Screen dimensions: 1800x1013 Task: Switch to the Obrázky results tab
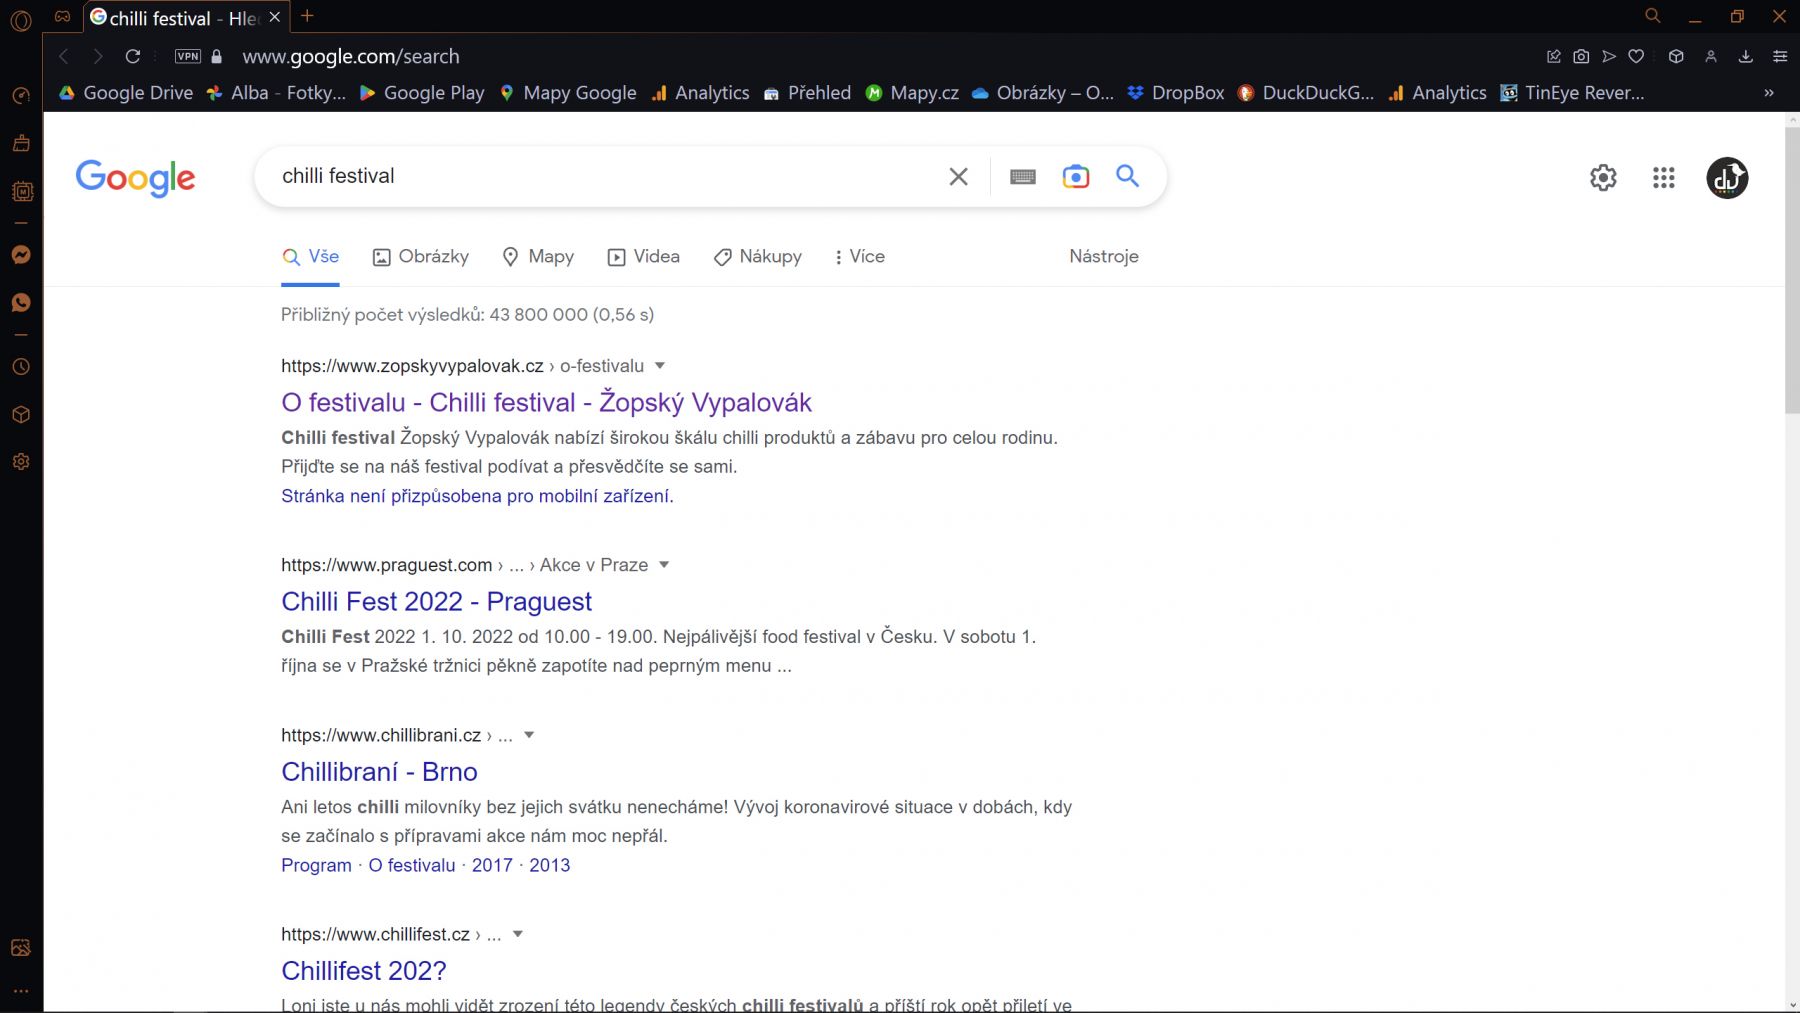(421, 257)
